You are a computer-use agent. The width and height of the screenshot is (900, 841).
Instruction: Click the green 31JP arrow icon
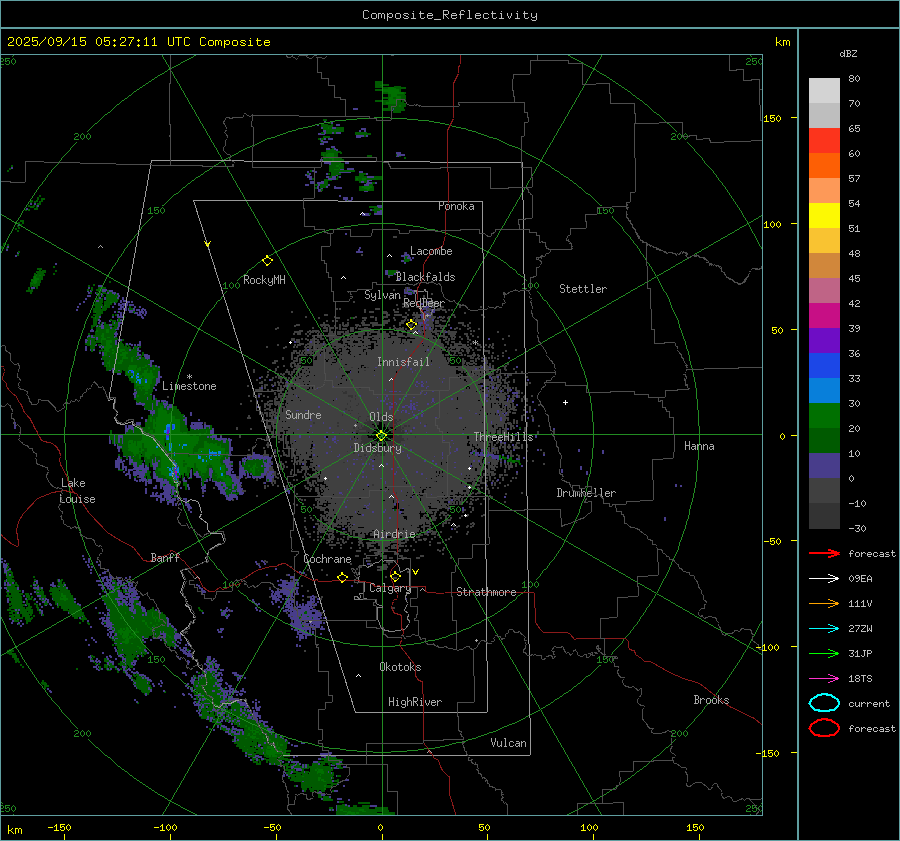click(824, 653)
